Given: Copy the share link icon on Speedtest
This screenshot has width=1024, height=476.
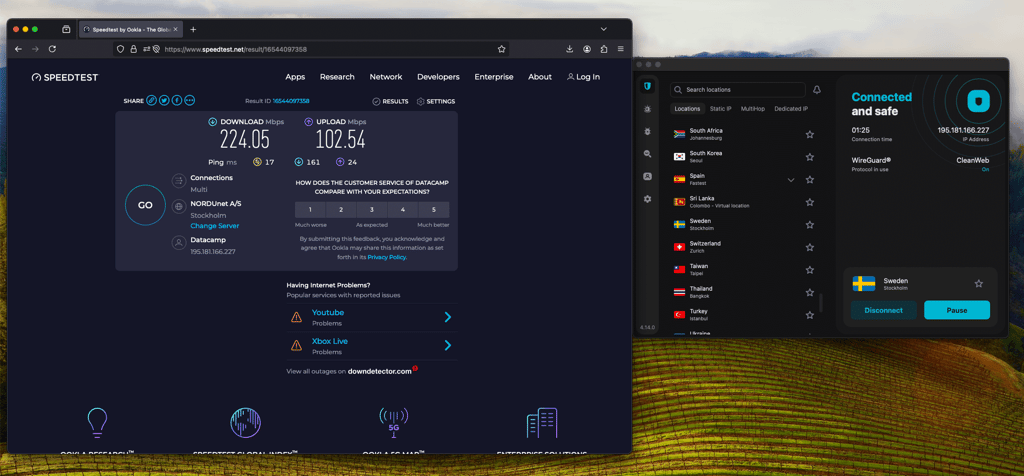Looking at the screenshot, I should click(x=151, y=101).
